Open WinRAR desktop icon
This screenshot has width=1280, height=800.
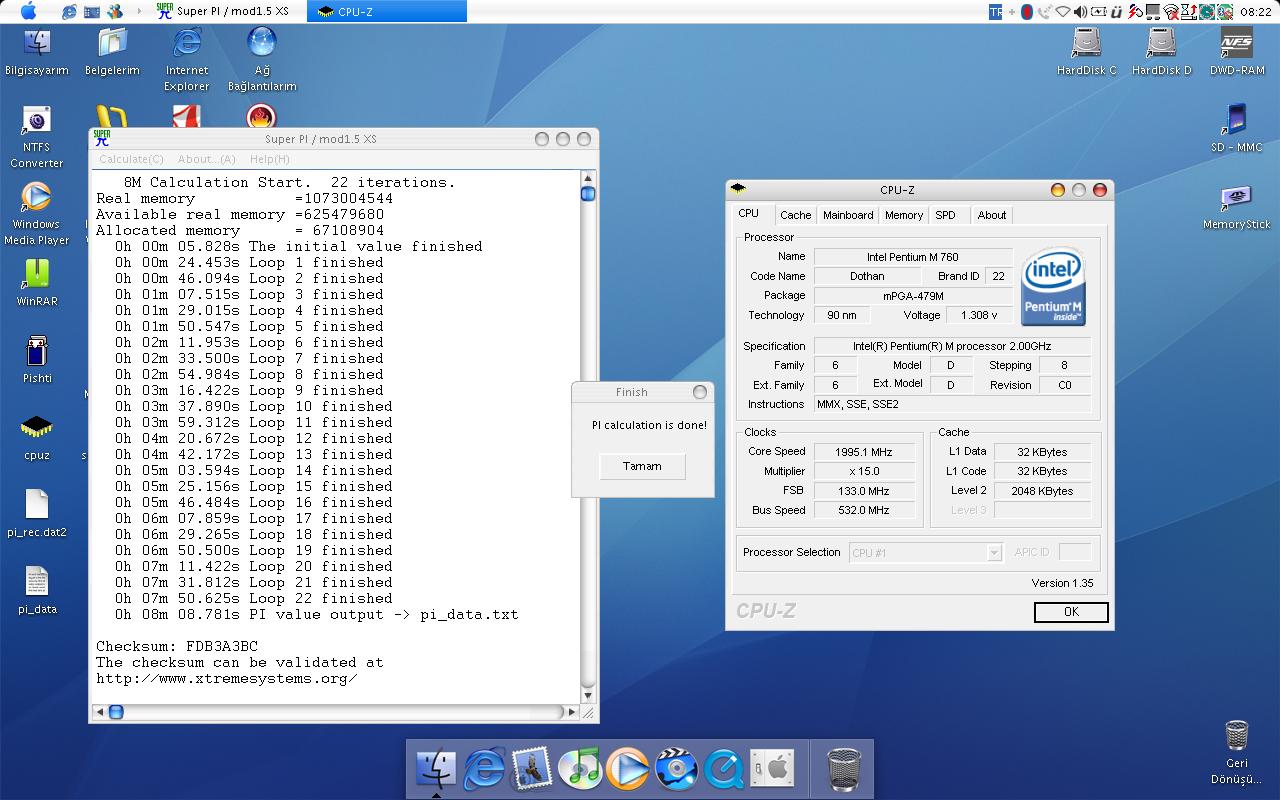(36, 283)
